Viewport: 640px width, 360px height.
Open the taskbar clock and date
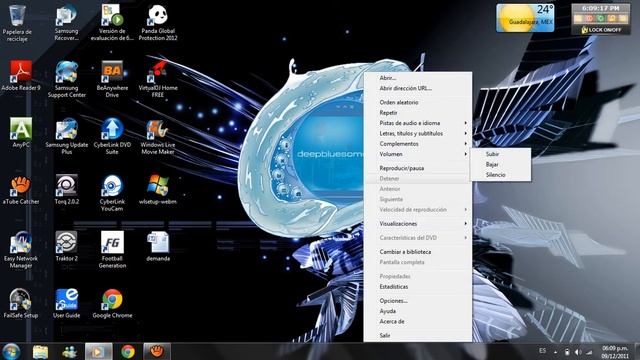pyautogui.click(x=614, y=352)
